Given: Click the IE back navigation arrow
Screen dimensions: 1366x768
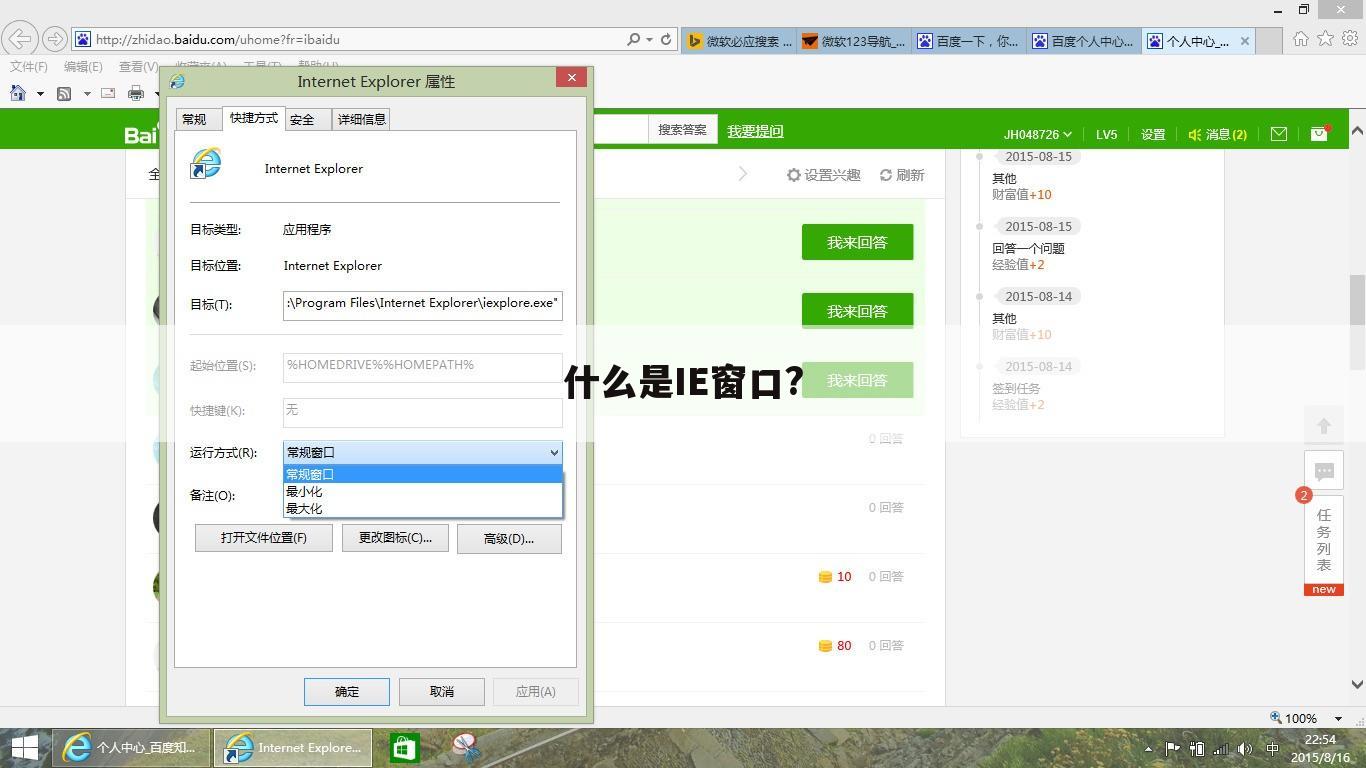Looking at the screenshot, I should [19, 39].
